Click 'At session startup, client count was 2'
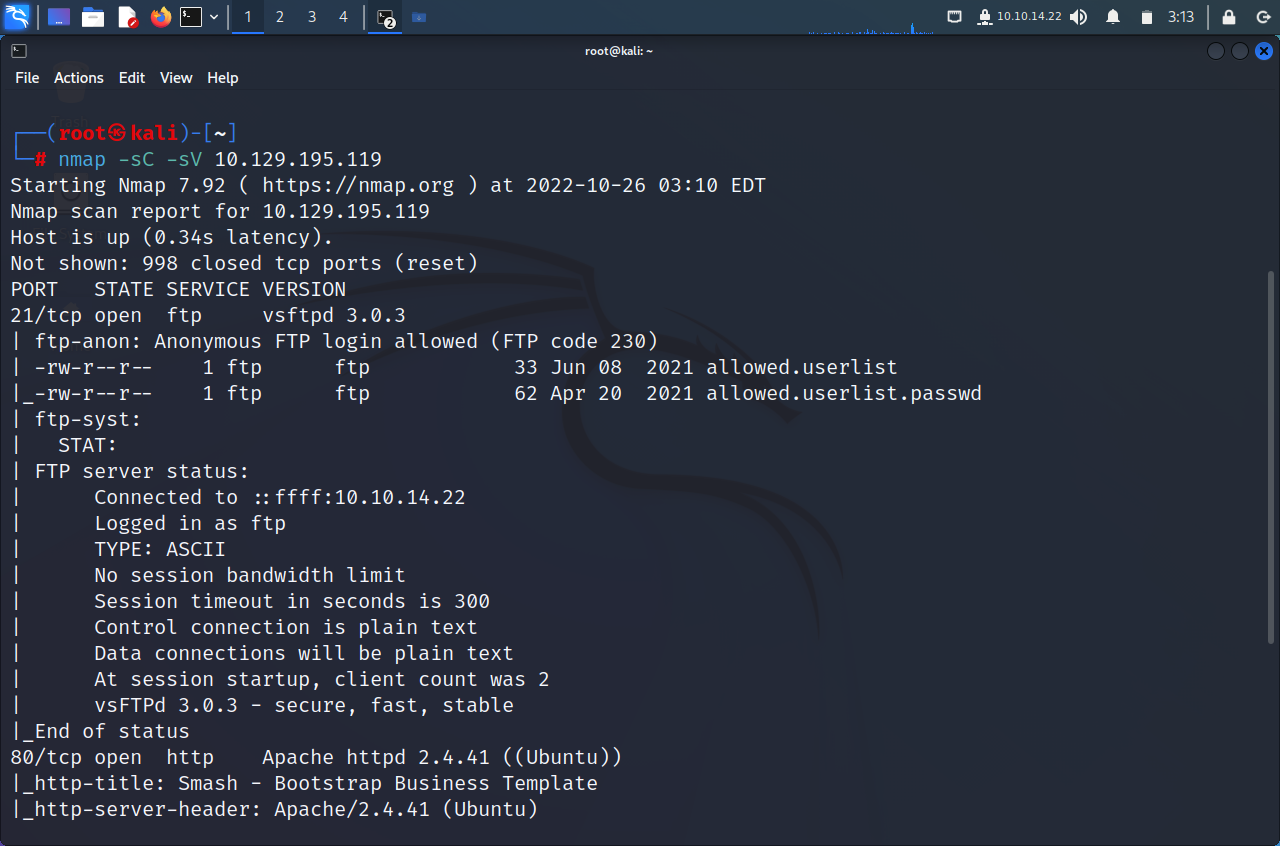Viewport: 1280px width, 846px height. click(x=322, y=679)
